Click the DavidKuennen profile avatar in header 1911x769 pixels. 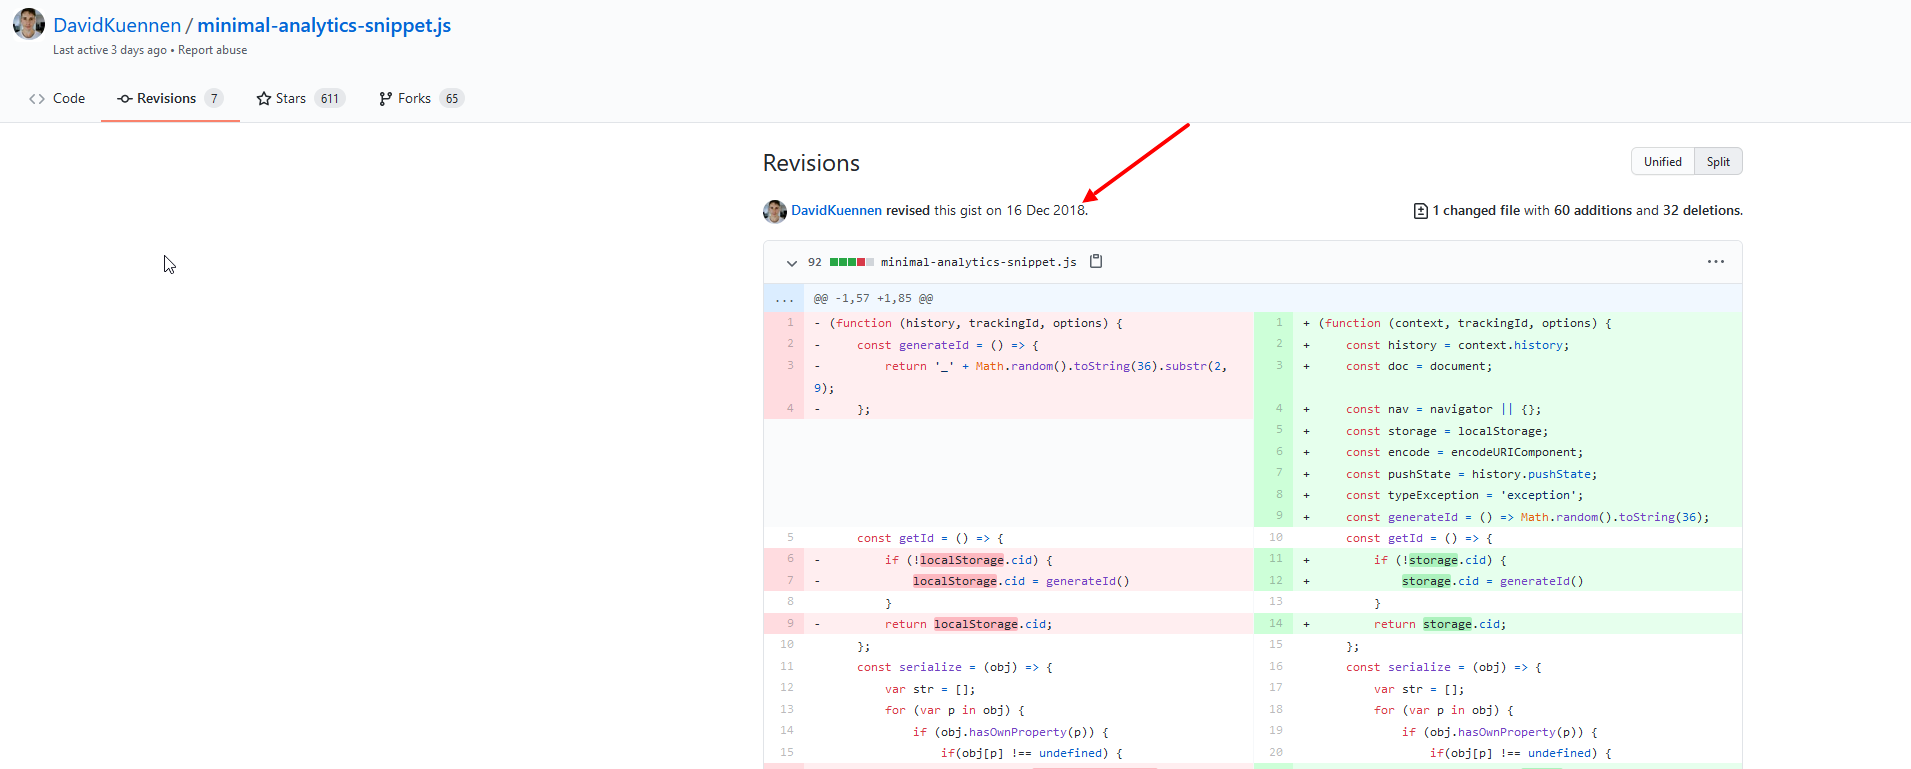(29, 24)
